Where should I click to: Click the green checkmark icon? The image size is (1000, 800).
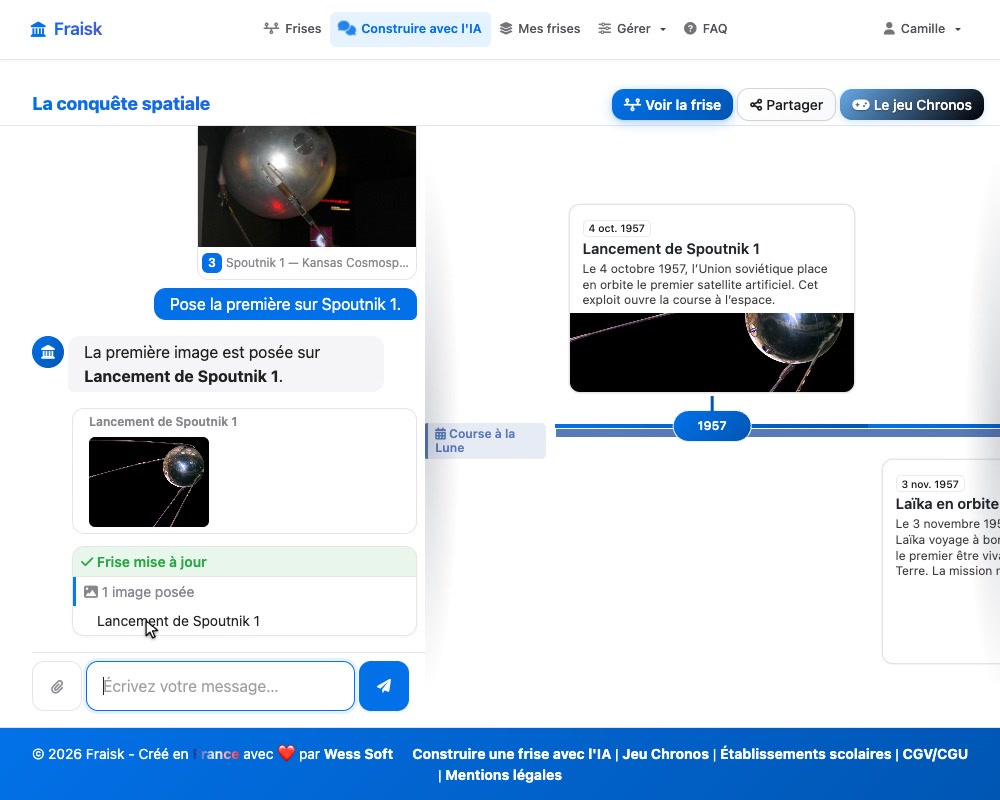click(x=87, y=562)
